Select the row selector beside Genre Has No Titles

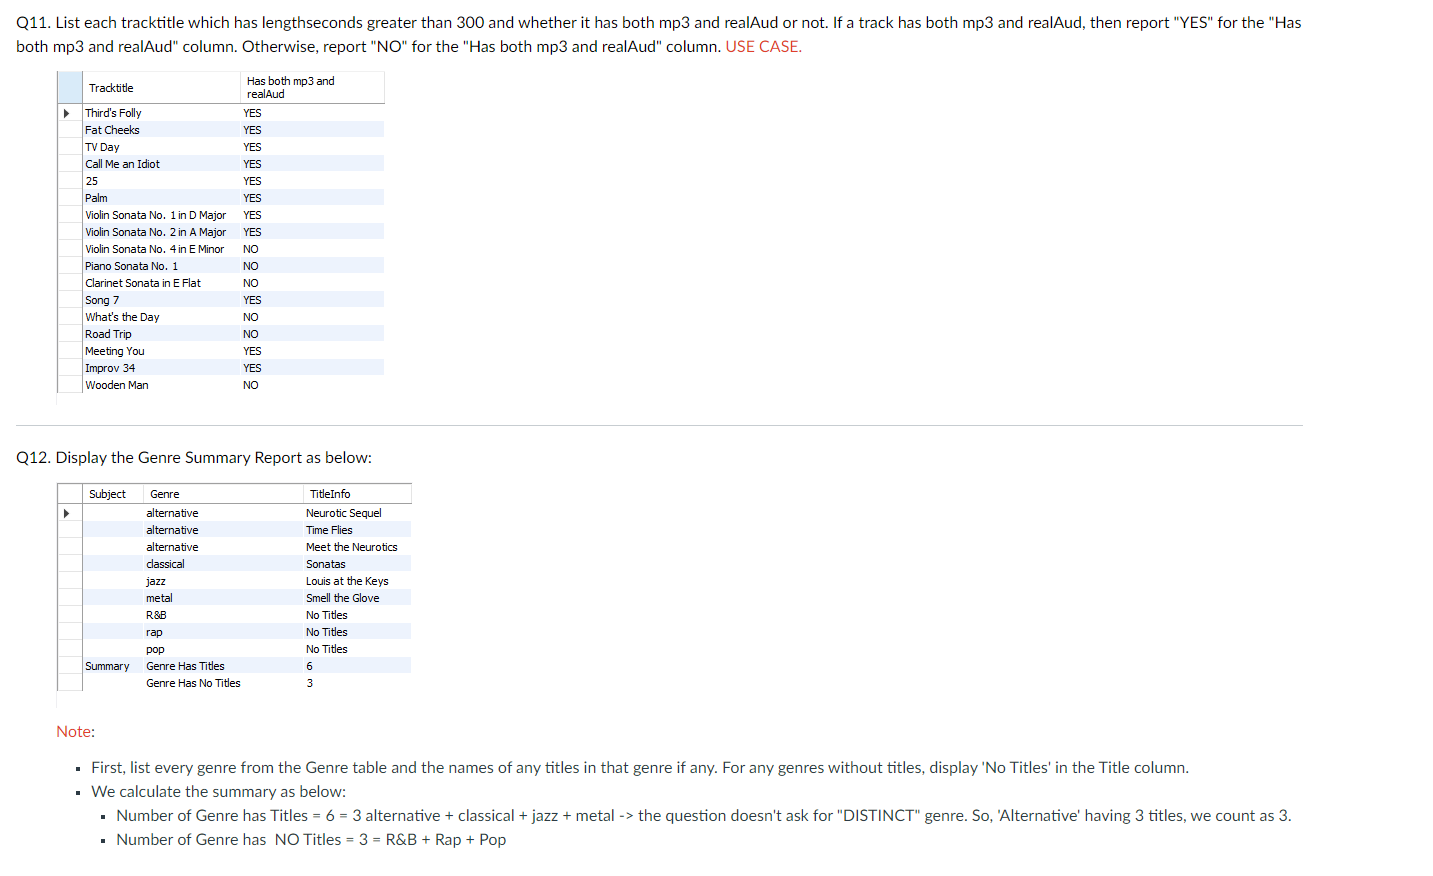(x=67, y=683)
